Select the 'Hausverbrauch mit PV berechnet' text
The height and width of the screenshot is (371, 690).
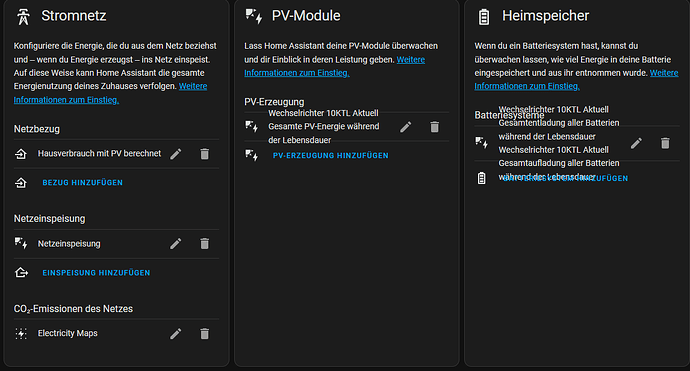pyautogui.click(x=99, y=154)
